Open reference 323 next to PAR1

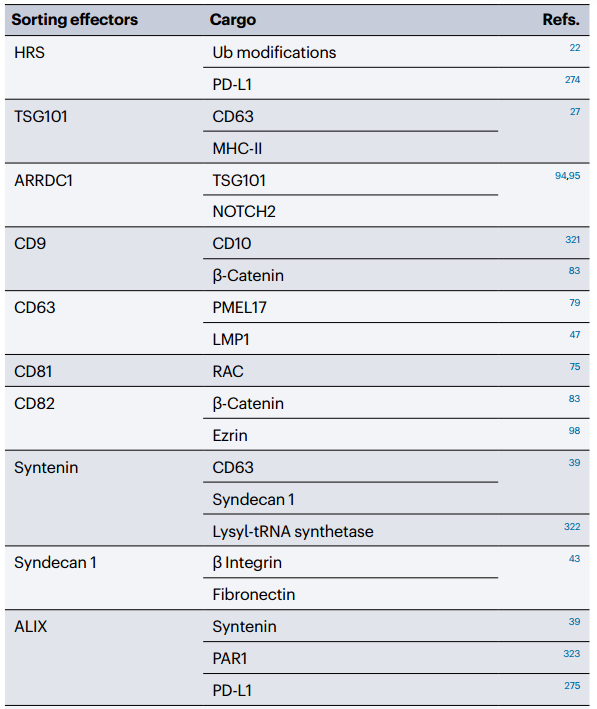pyautogui.click(x=572, y=654)
